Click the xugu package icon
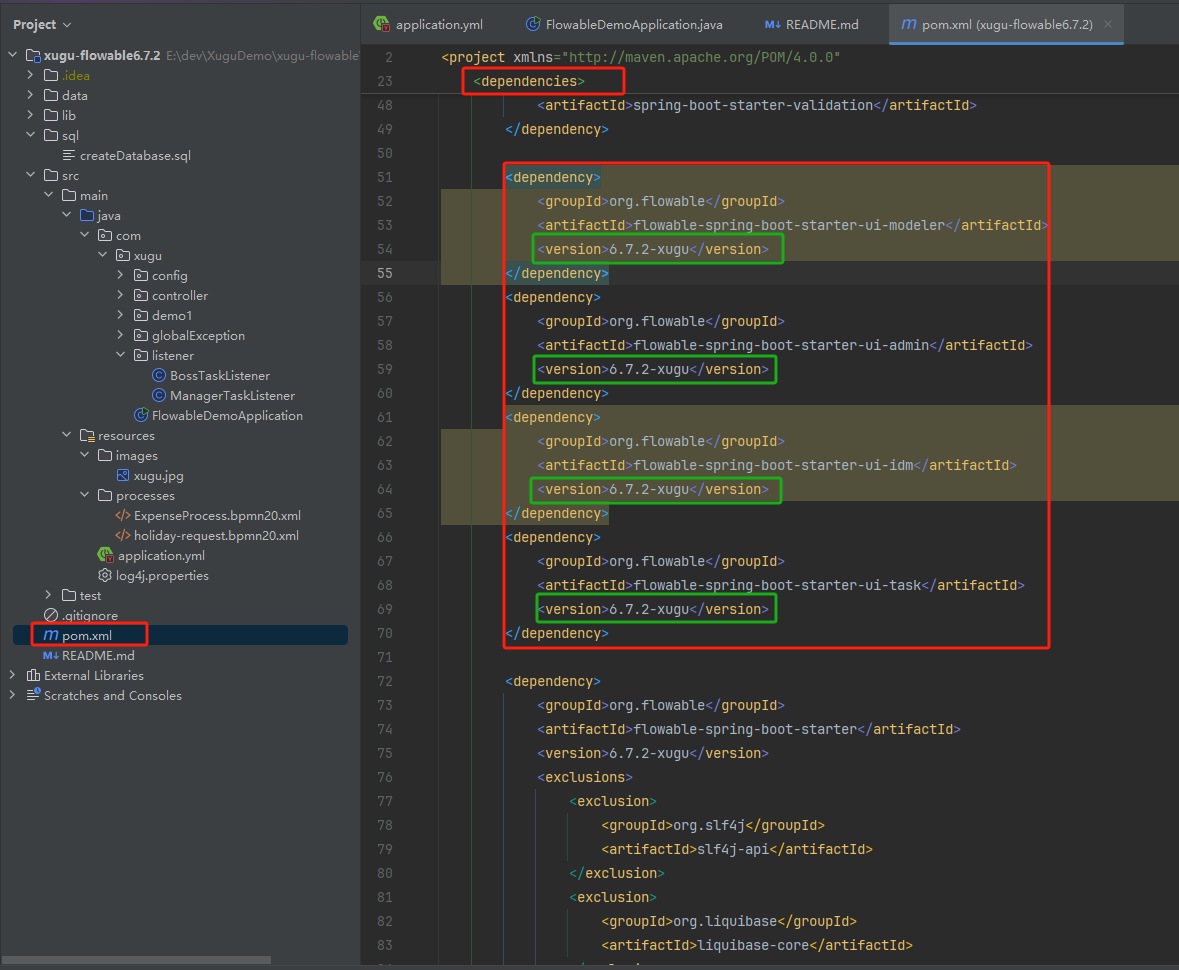 pyautogui.click(x=123, y=256)
